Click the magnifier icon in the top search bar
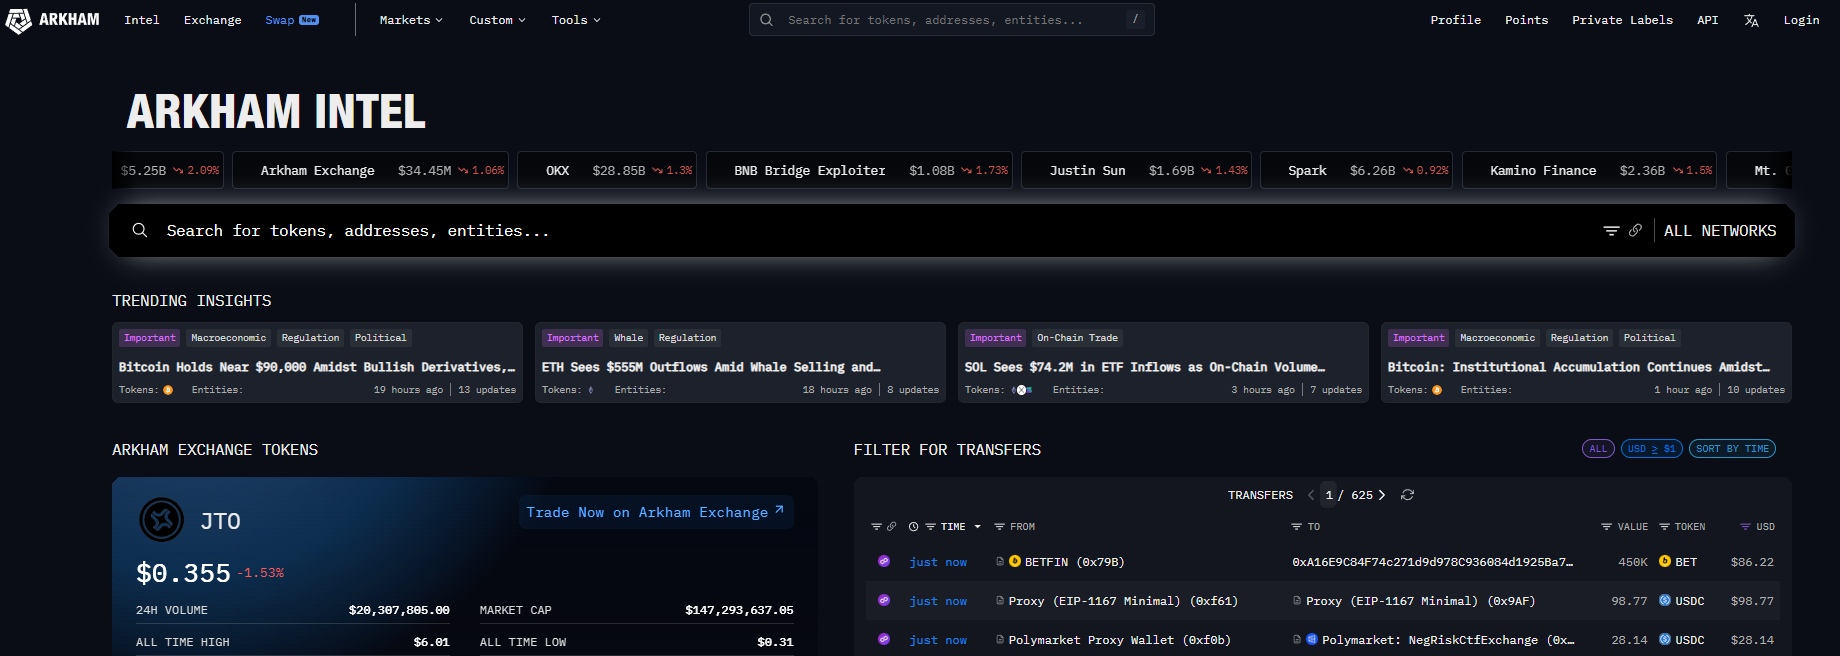1840x656 pixels. coord(766,20)
